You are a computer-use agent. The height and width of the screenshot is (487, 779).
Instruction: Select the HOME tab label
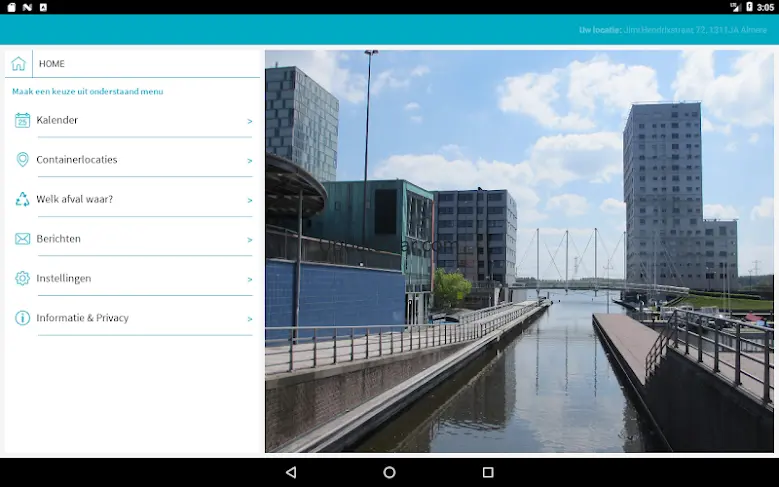tap(52, 64)
